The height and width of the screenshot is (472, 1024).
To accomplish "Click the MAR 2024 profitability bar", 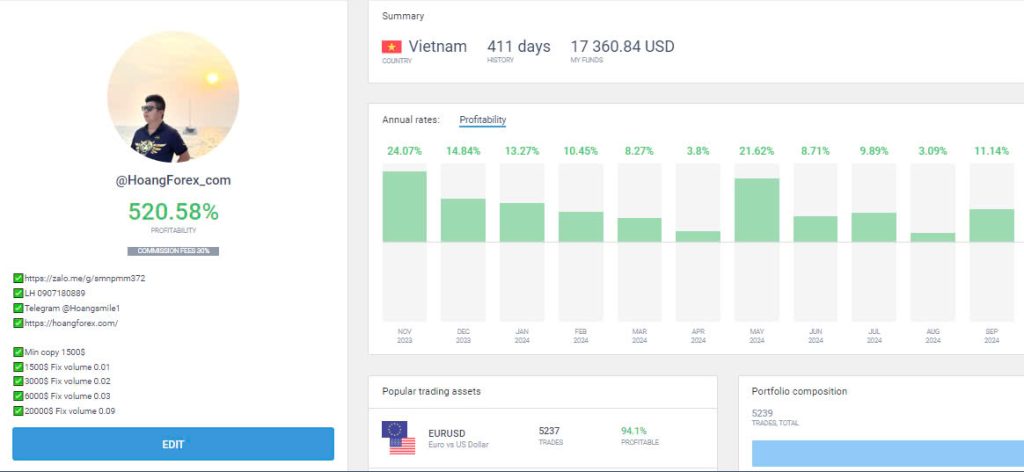I will point(639,230).
